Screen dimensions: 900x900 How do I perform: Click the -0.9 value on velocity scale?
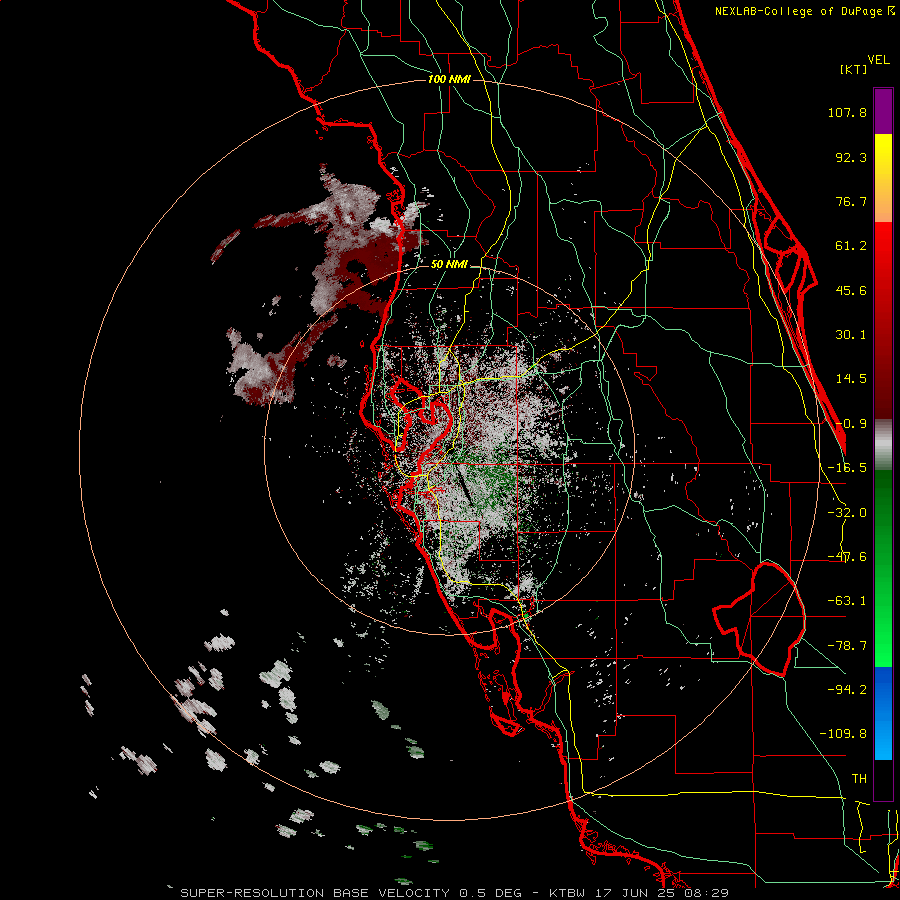point(851,424)
